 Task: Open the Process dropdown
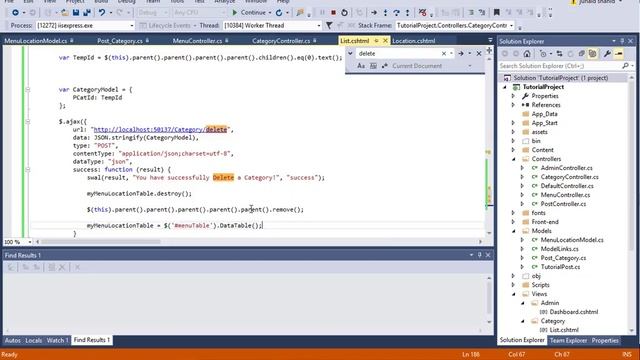click(131, 25)
